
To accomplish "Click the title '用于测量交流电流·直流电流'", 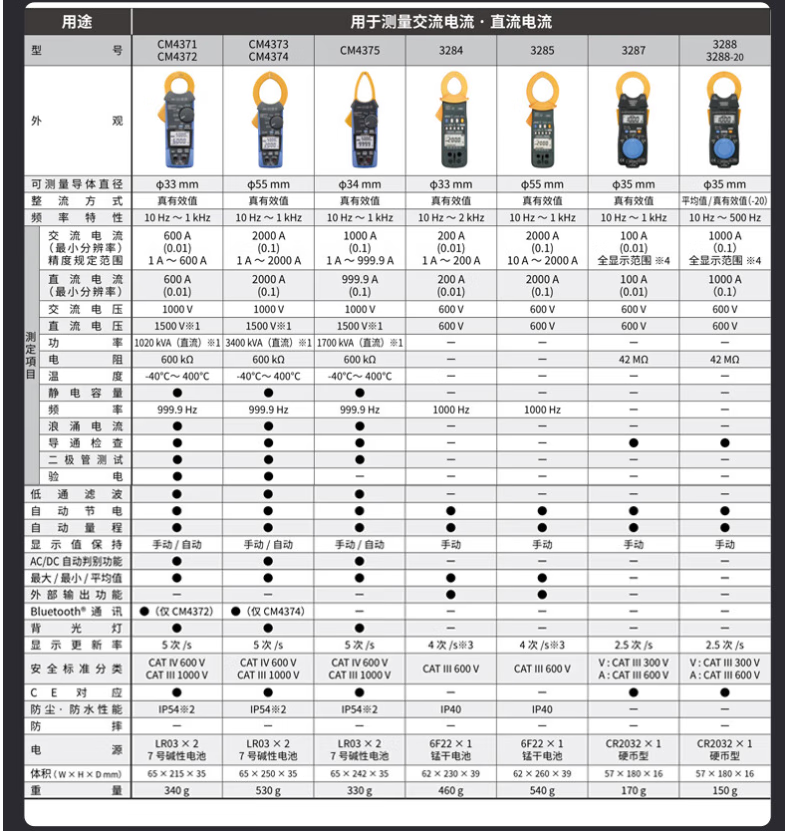I will [451, 22].
